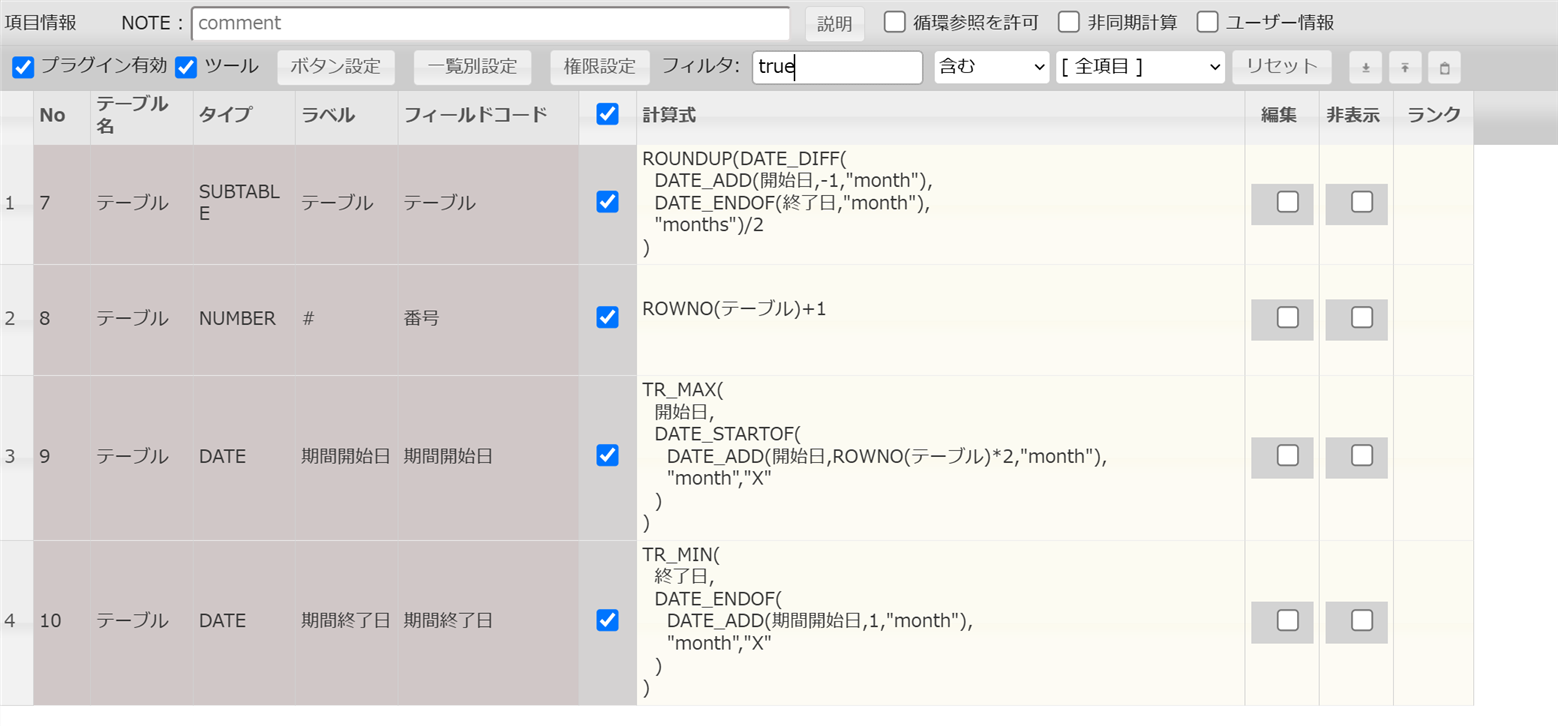Click the 計算式 column header

click(x=940, y=115)
